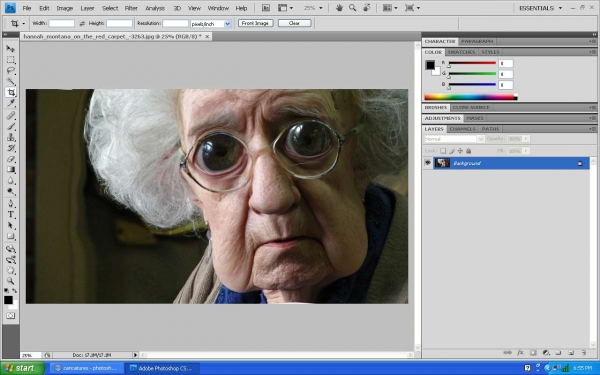
Task: Open the Image menu
Action: click(64, 8)
